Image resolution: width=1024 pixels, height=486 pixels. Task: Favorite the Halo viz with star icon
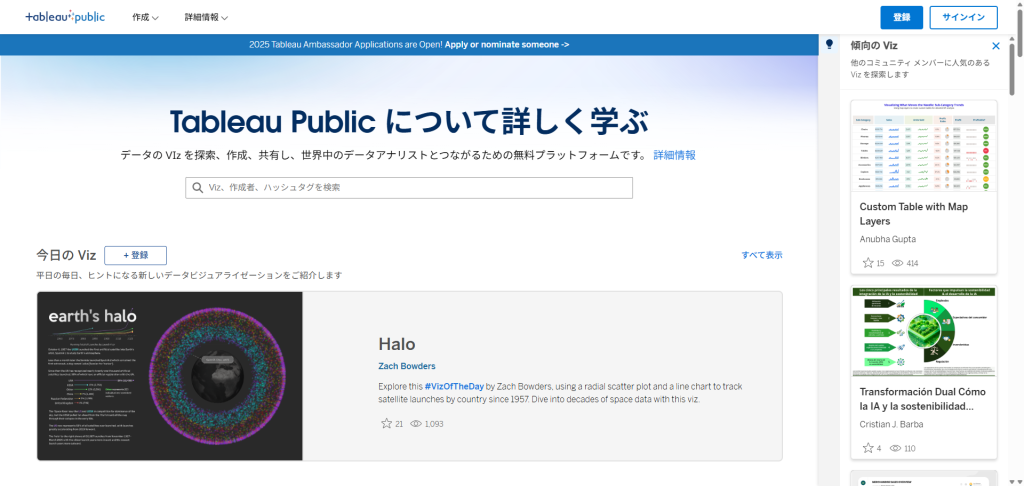[x=386, y=424]
